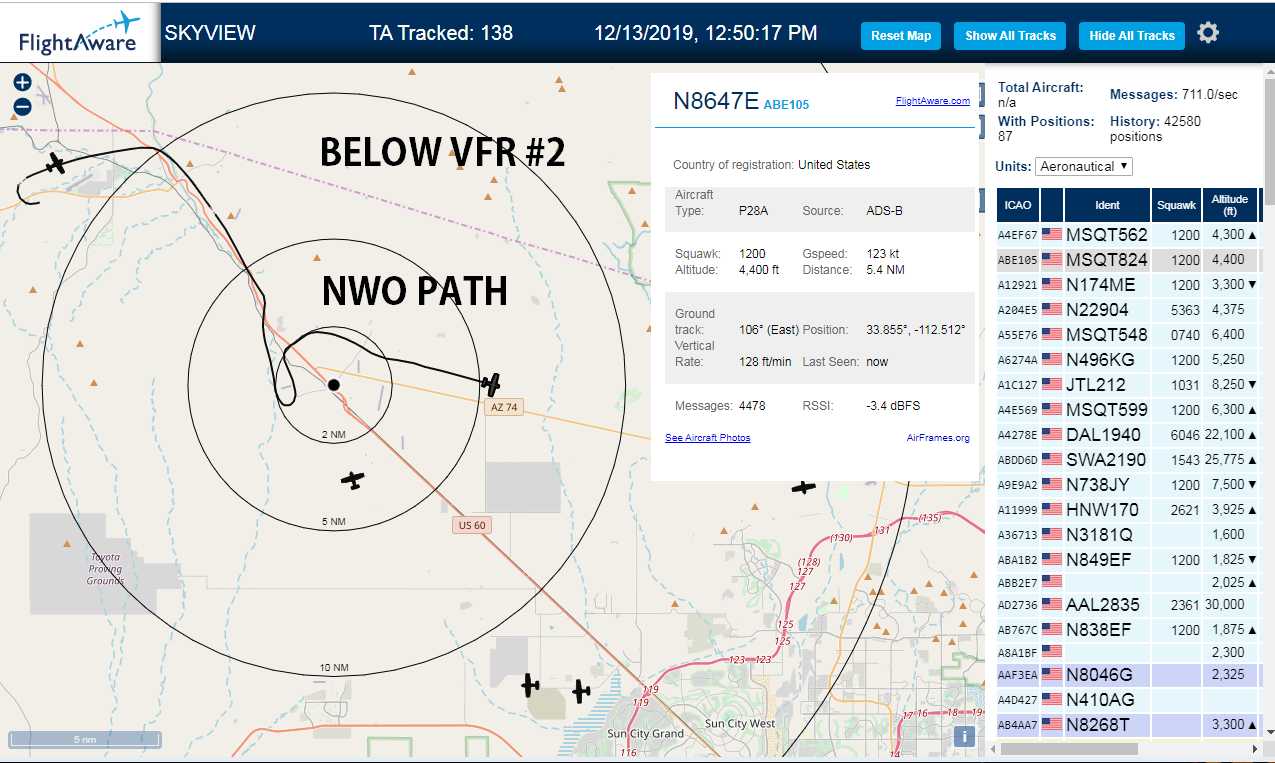Sort table by ICAO column header
1275x763 pixels.
(x=1018, y=205)
